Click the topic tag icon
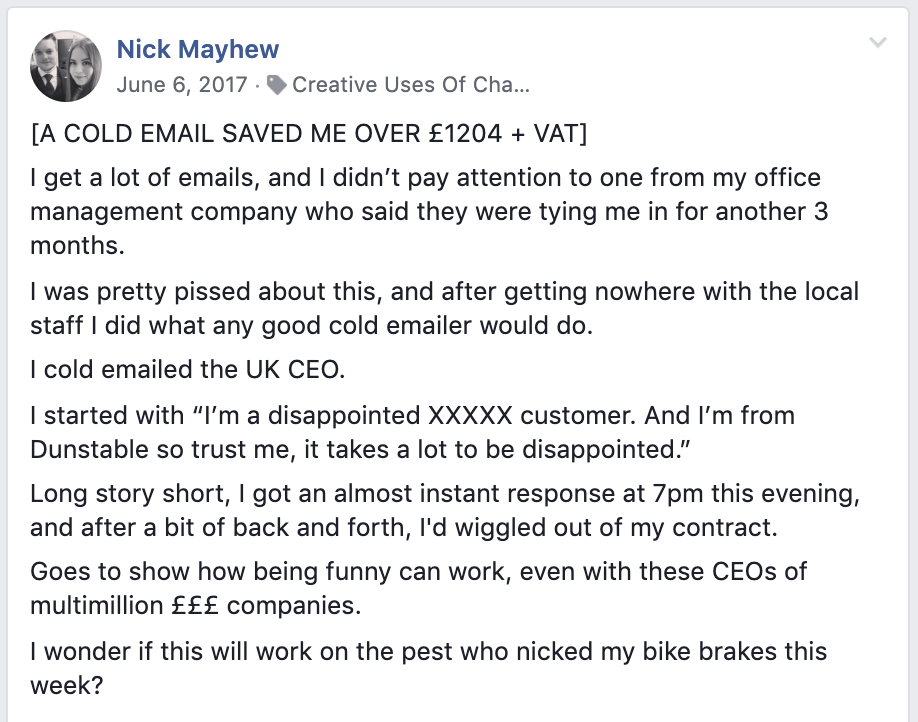Image resolution: width=918 pixels, height=722 pixels. (276, 85)
